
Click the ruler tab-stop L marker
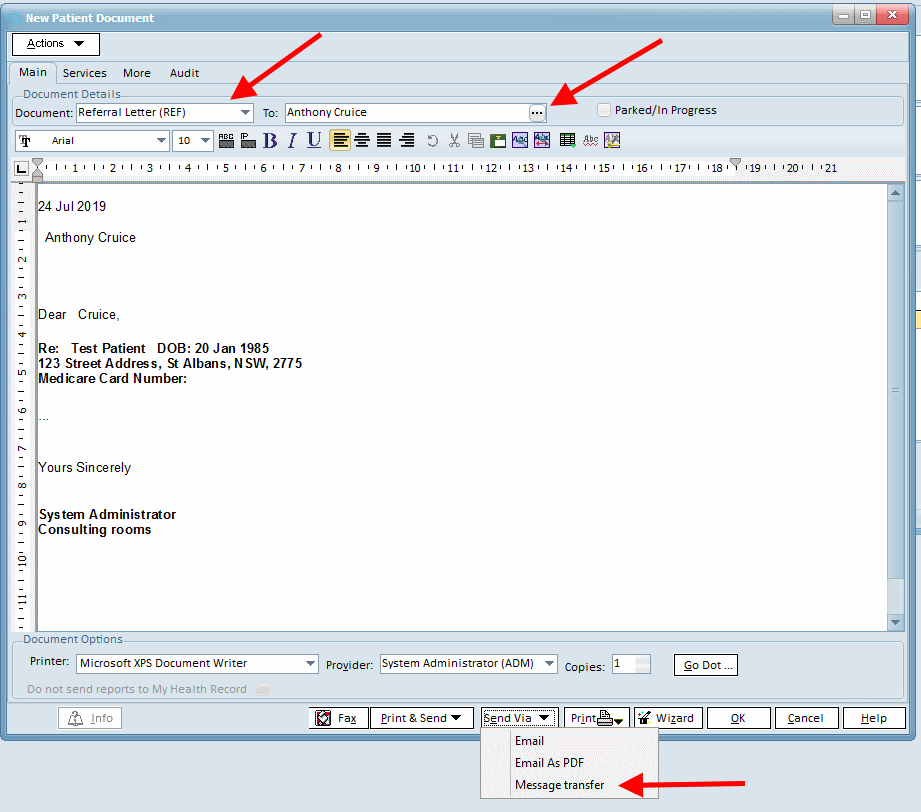coord(21,169)
